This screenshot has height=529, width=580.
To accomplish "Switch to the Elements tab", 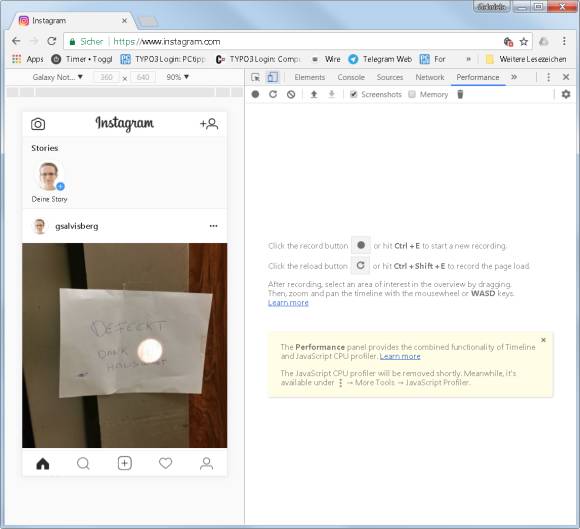I will pyautogui.click(x=310, y=77).
